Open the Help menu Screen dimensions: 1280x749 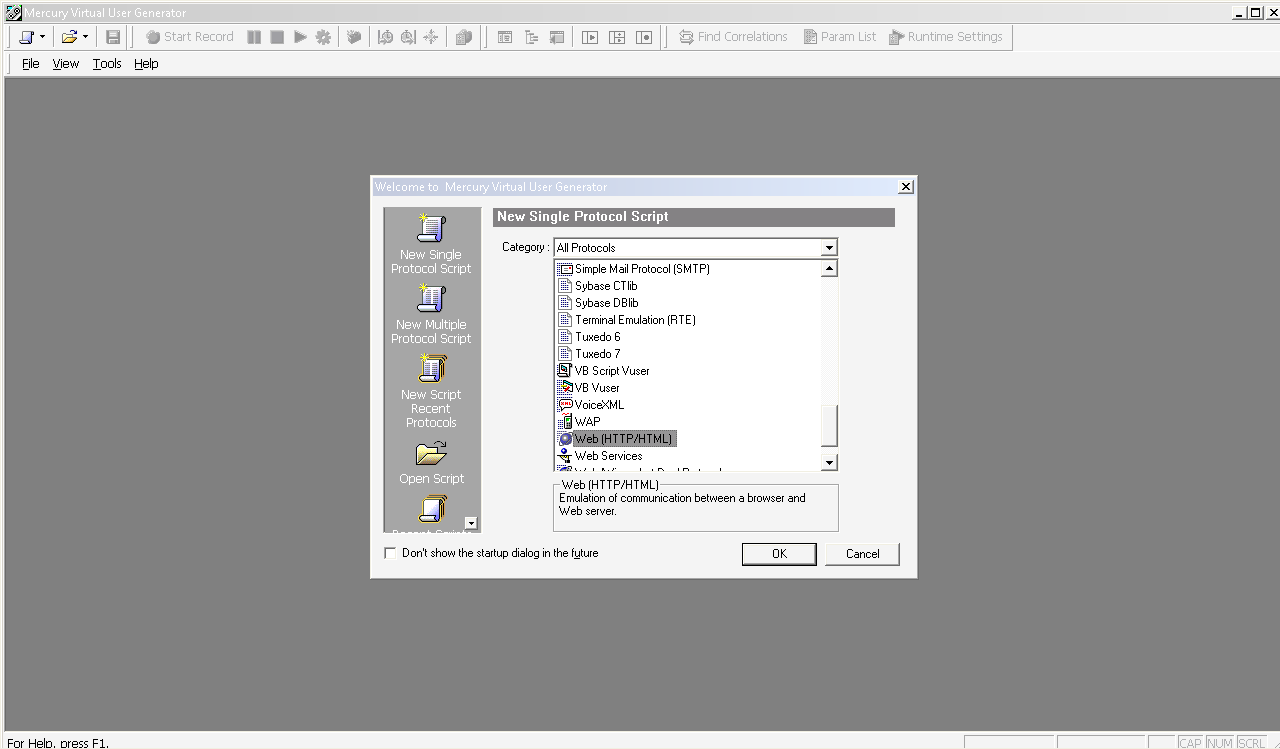click(146, 64)
